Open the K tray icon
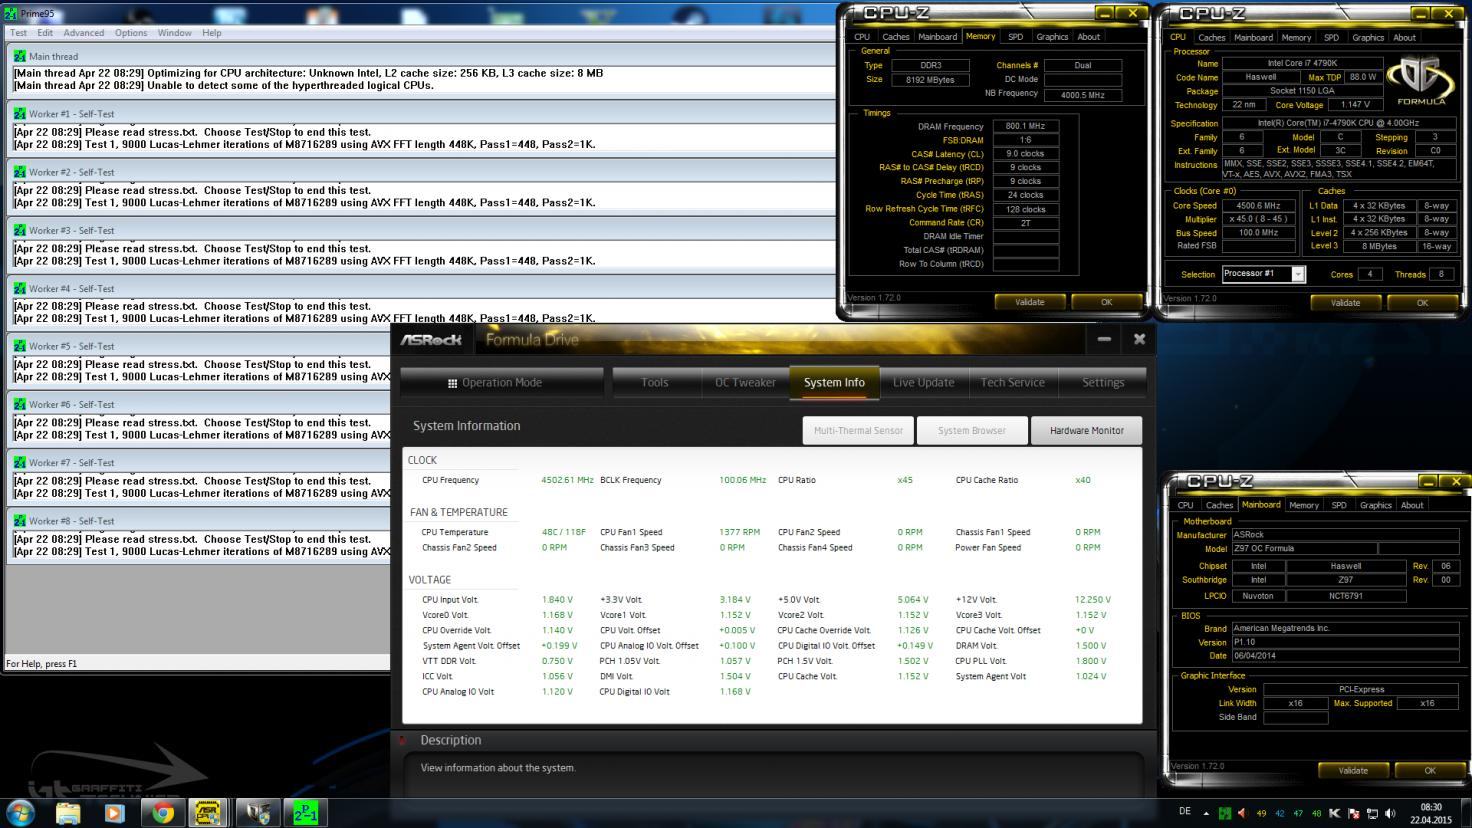Screen dimensions: 1472x828 [1334, 813]
